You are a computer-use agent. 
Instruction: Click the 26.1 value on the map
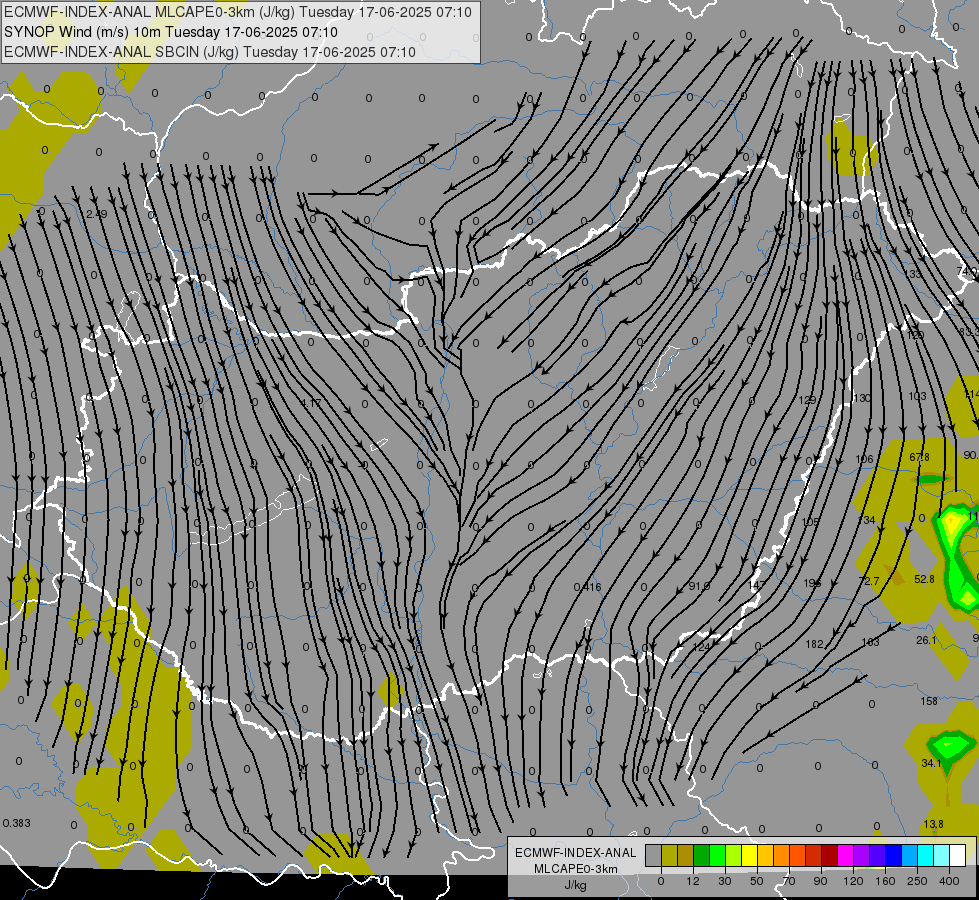point(927,640)
